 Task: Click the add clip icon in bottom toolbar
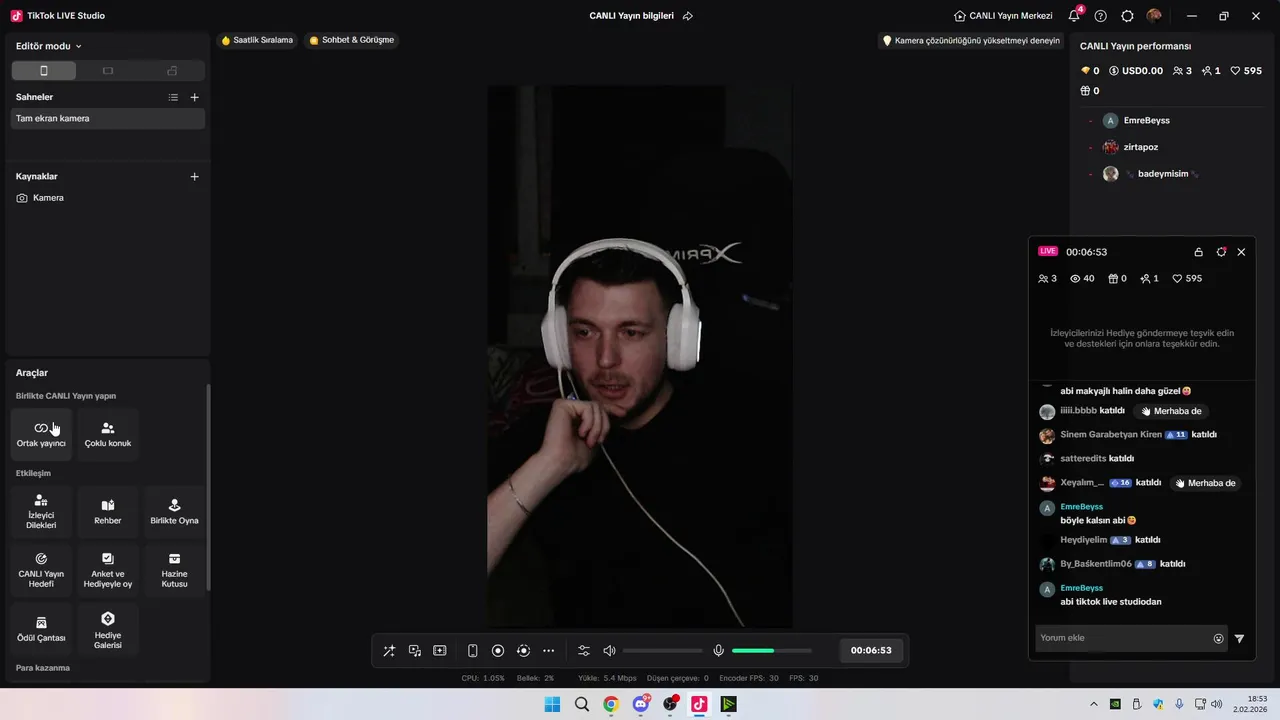coord(440,651)
